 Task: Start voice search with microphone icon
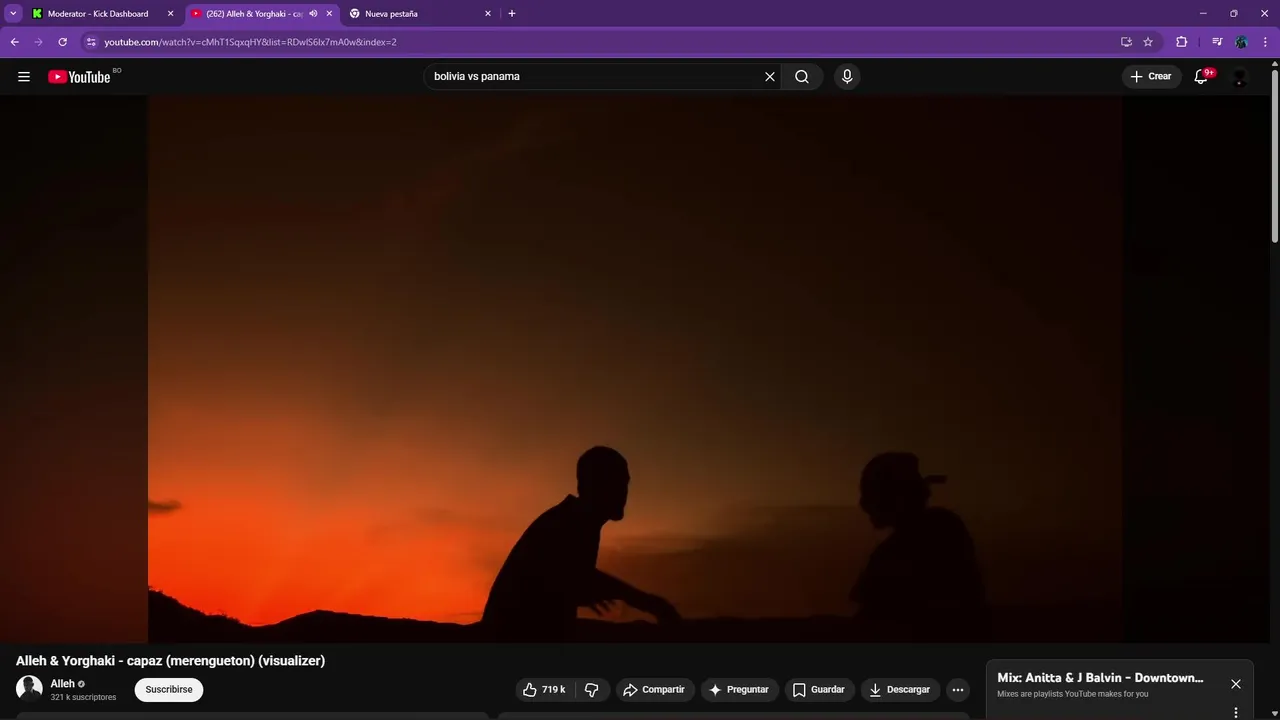pos(847,76)
